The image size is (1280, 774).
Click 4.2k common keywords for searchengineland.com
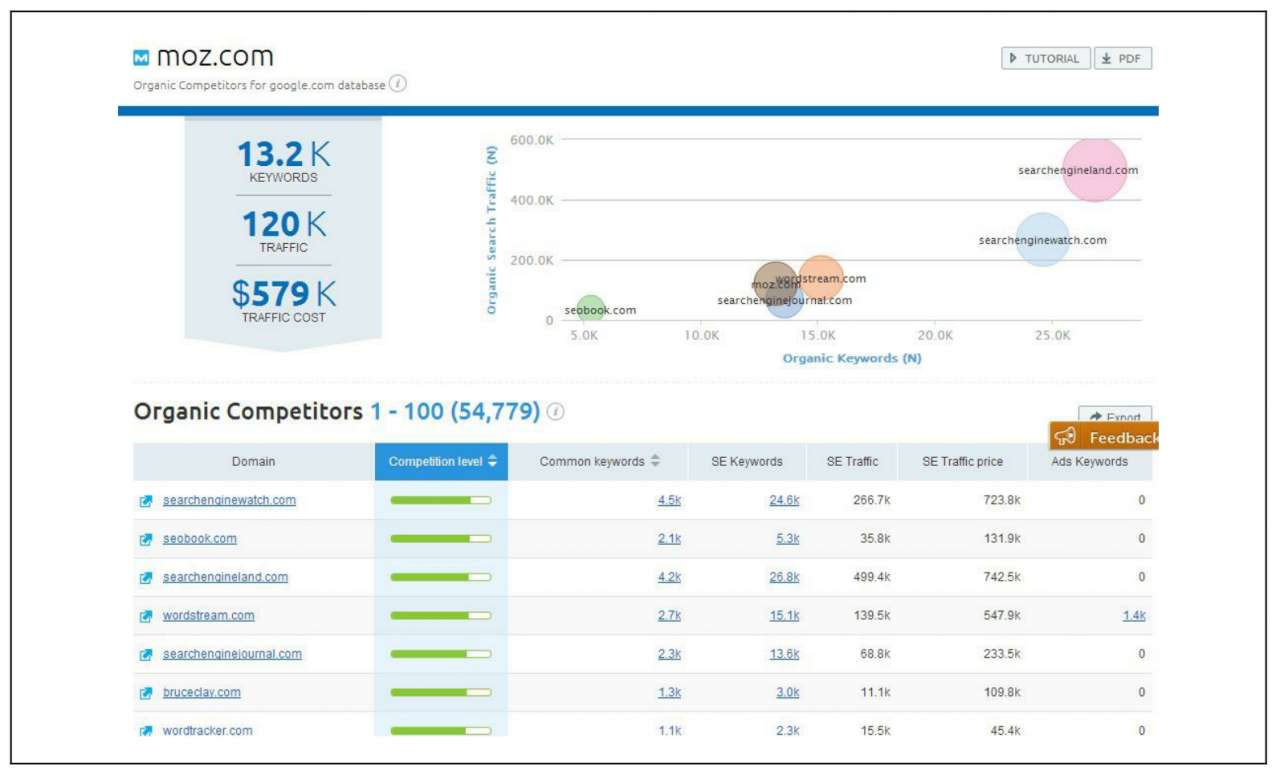click(x=669, y=578)
